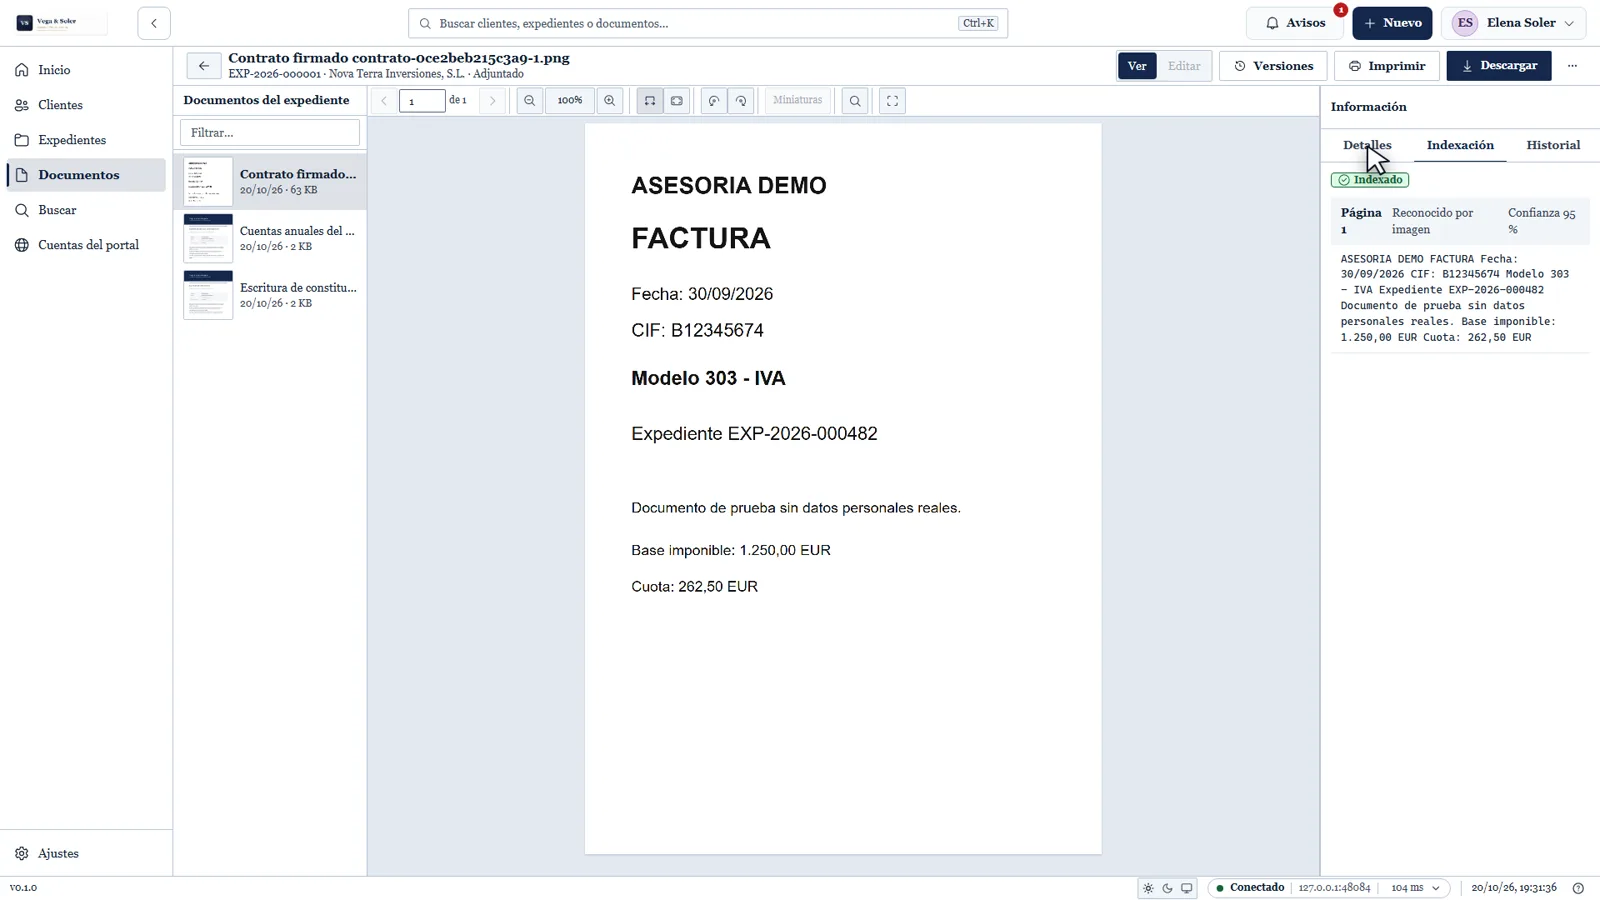Open the Detalles tab
This screenshot has height=900, width=1600.
(1367, 145)
